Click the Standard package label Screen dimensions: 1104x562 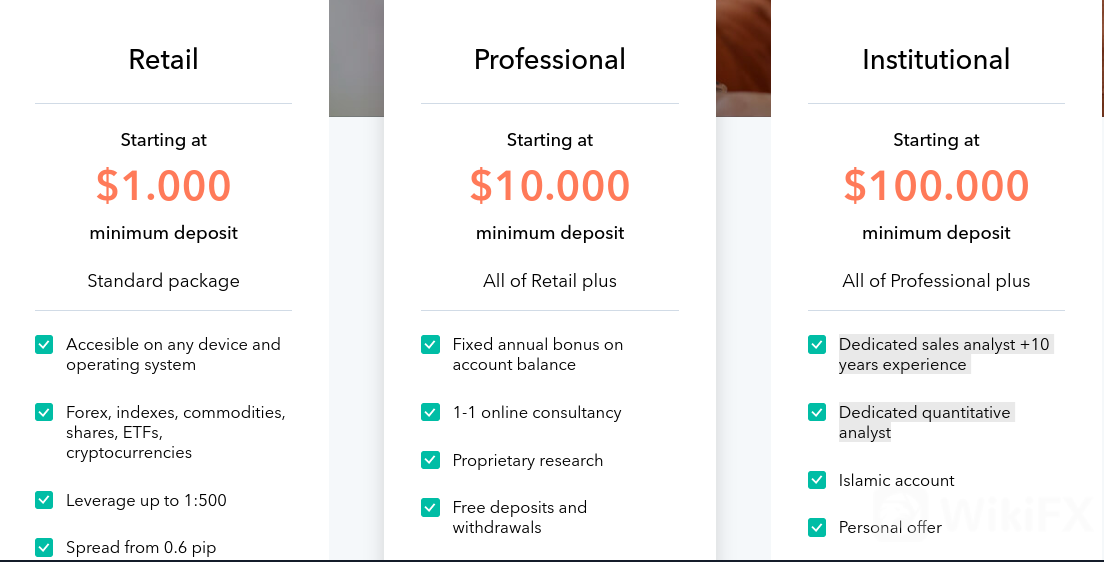(163, 281)
